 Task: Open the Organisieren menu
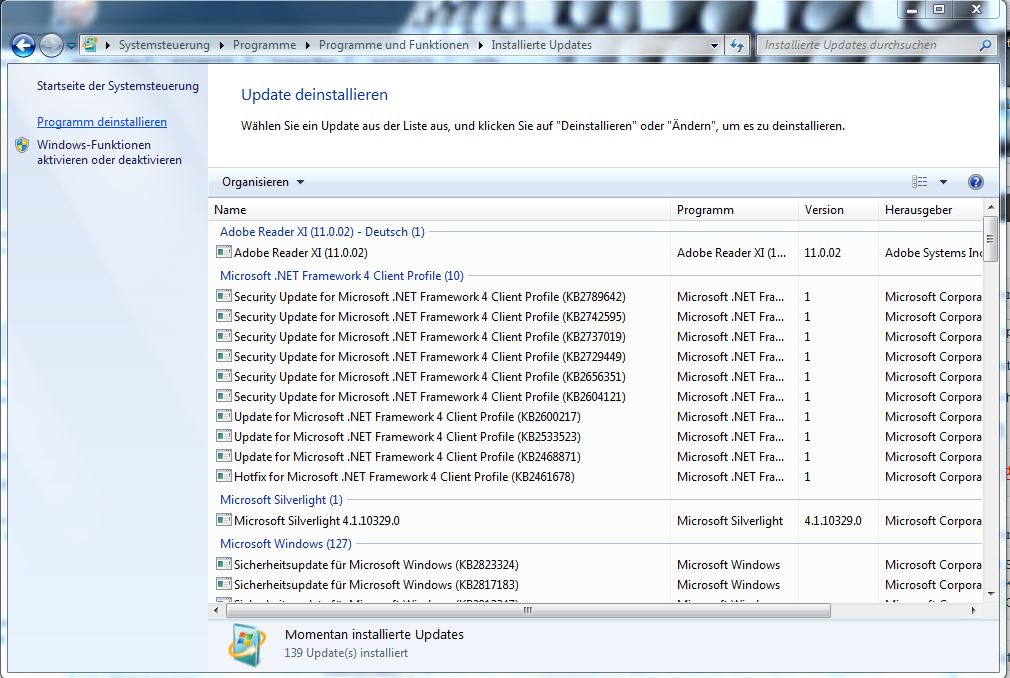click(263, 182)
